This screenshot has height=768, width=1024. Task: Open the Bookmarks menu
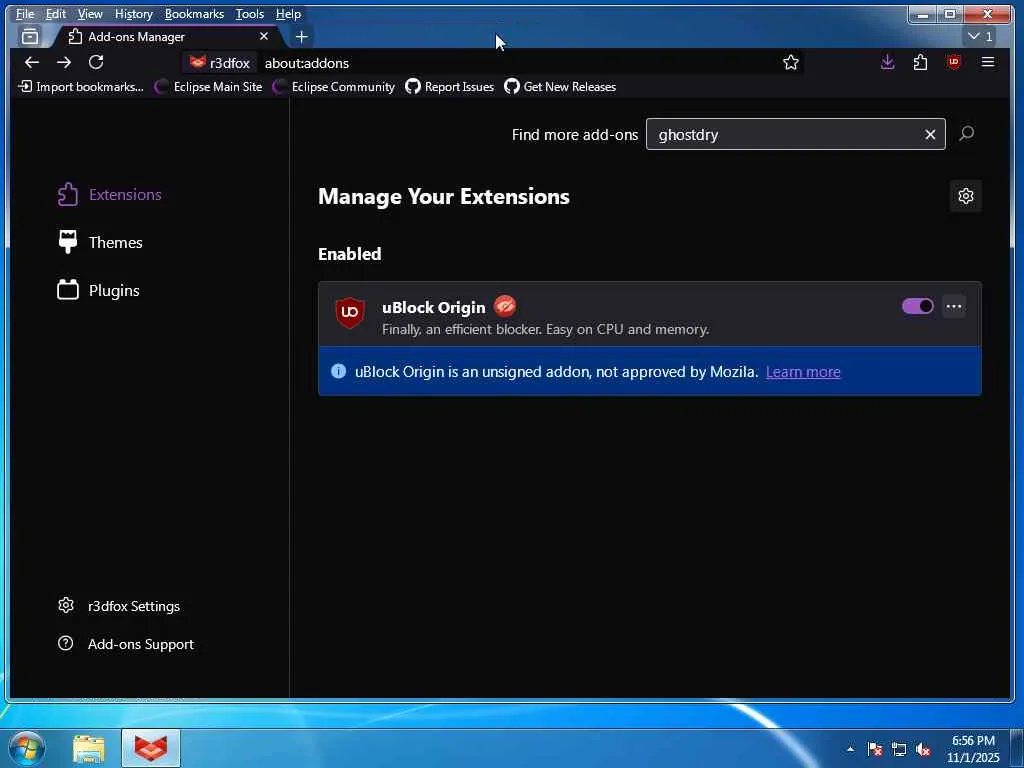click(x=194, y=14)
